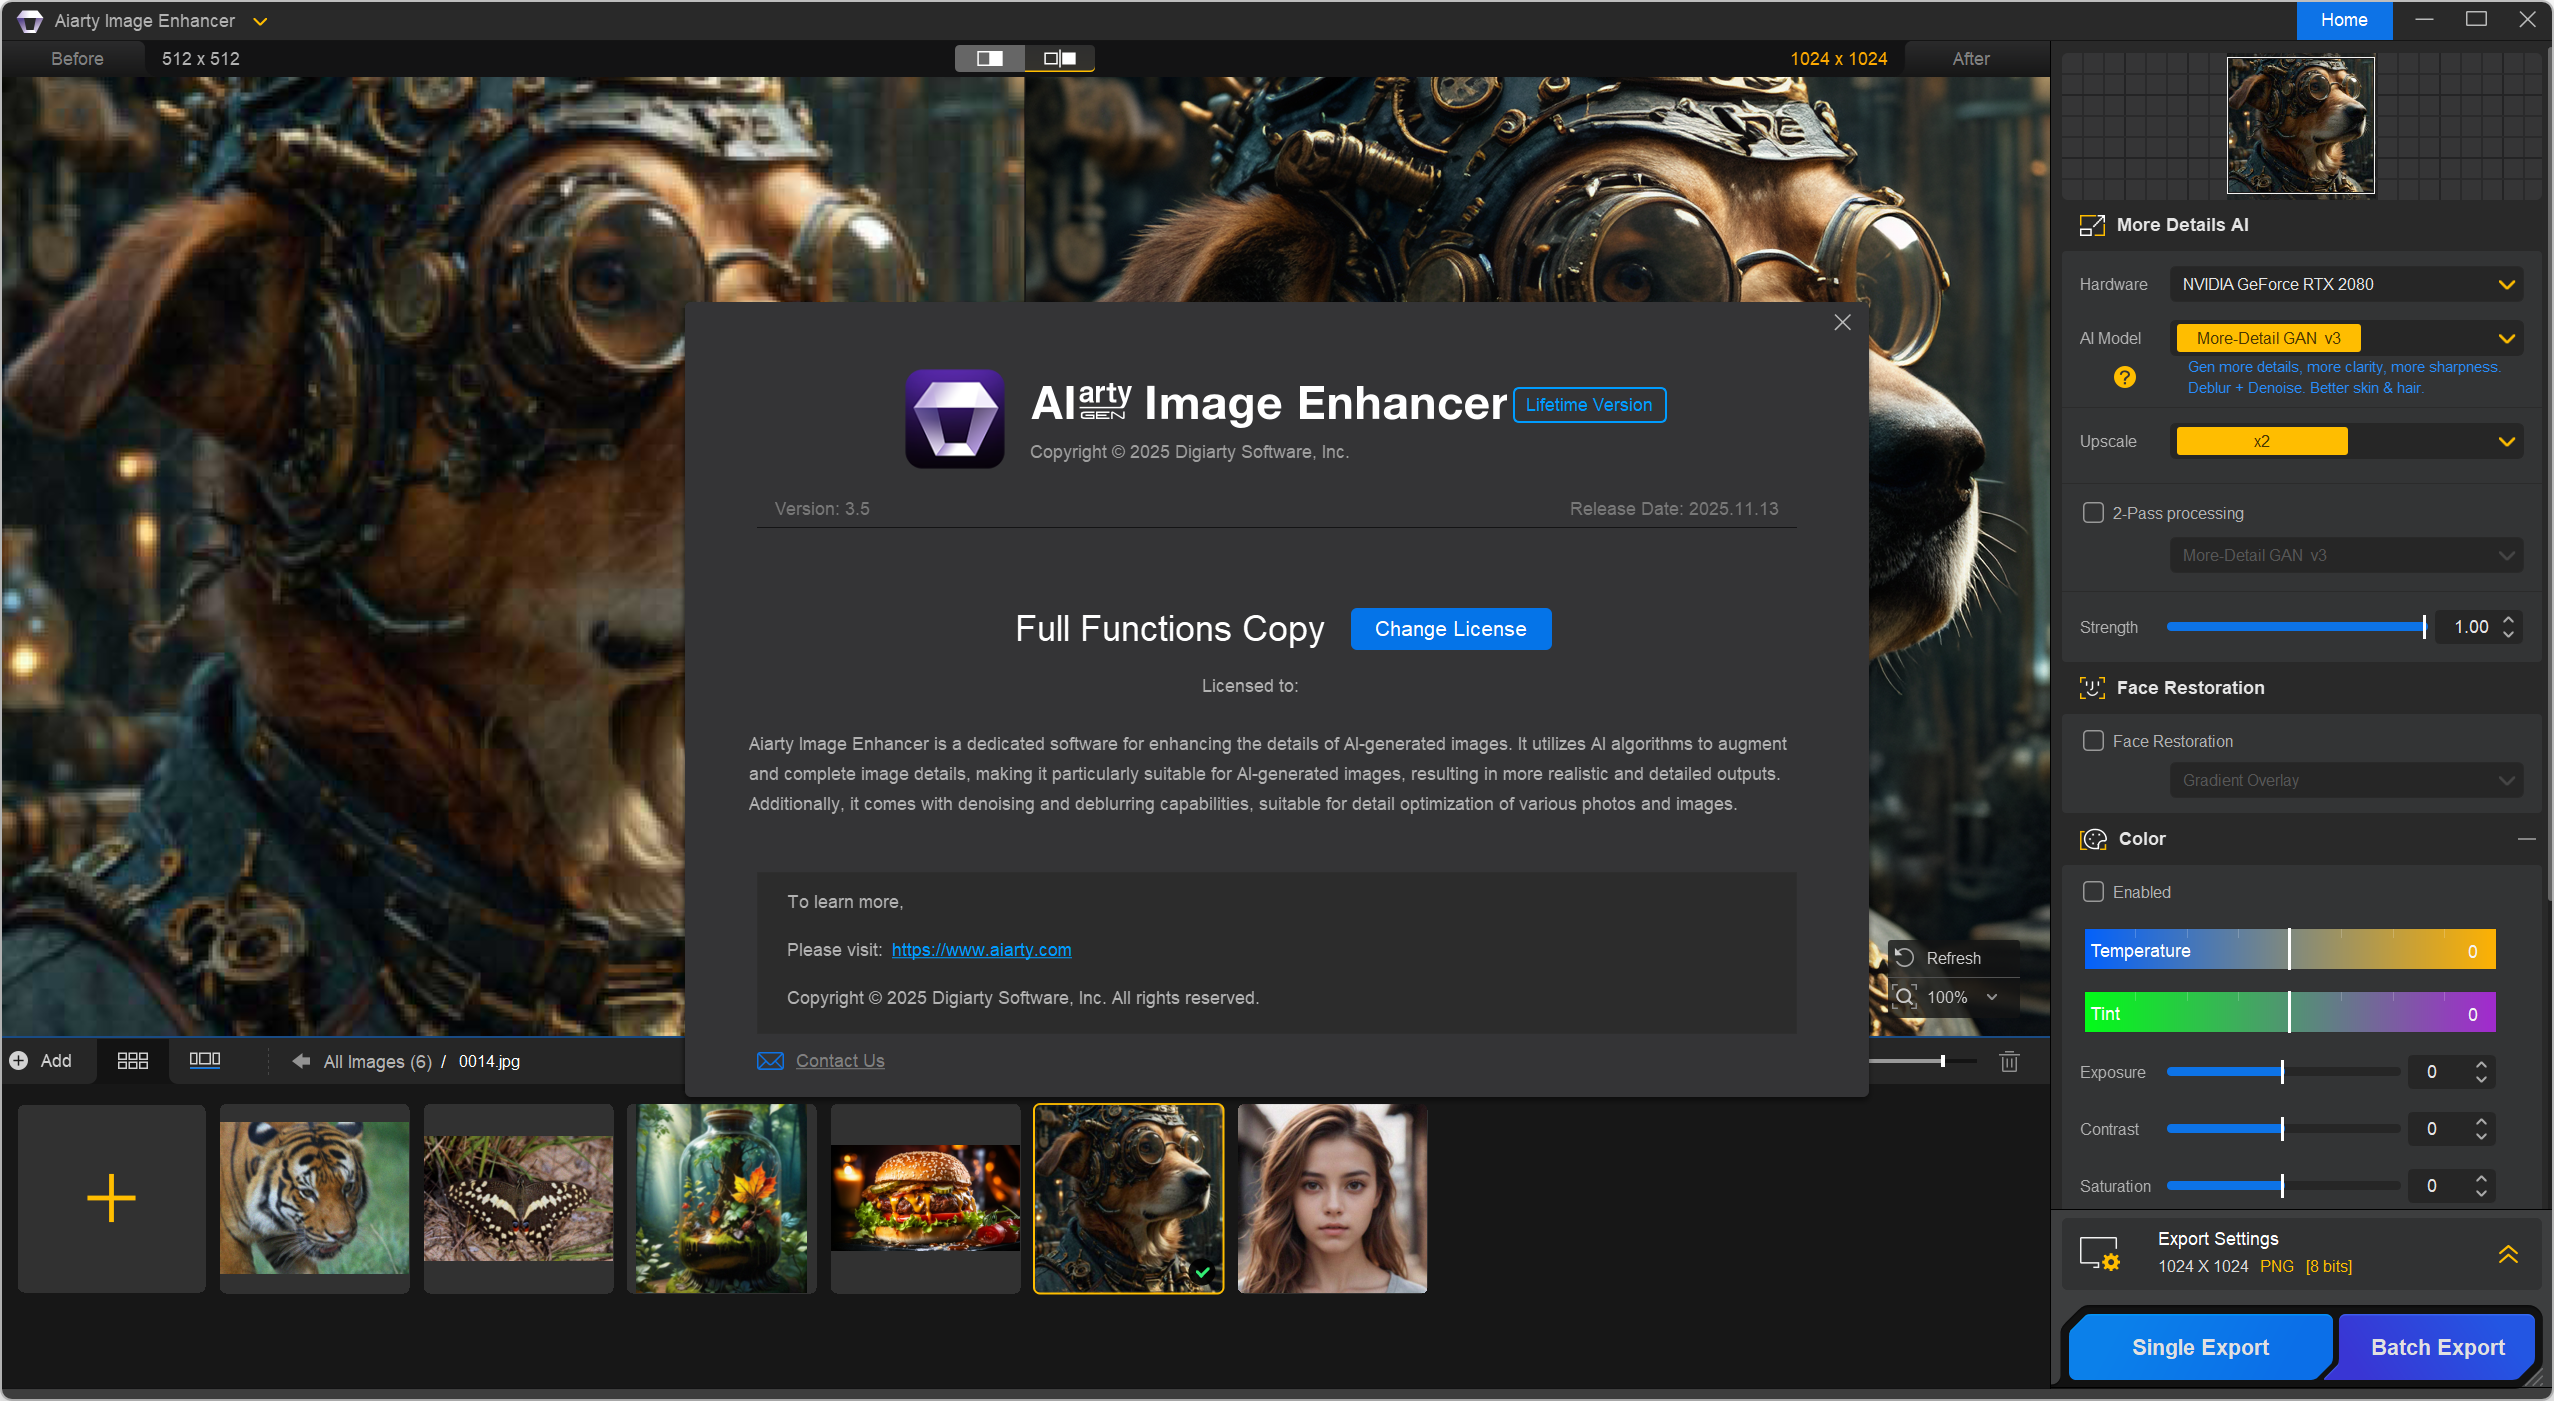This screenshot has height=1401, width=2554.
Task: Check the Color Enabled checkbox
Action: (2093, 892)
